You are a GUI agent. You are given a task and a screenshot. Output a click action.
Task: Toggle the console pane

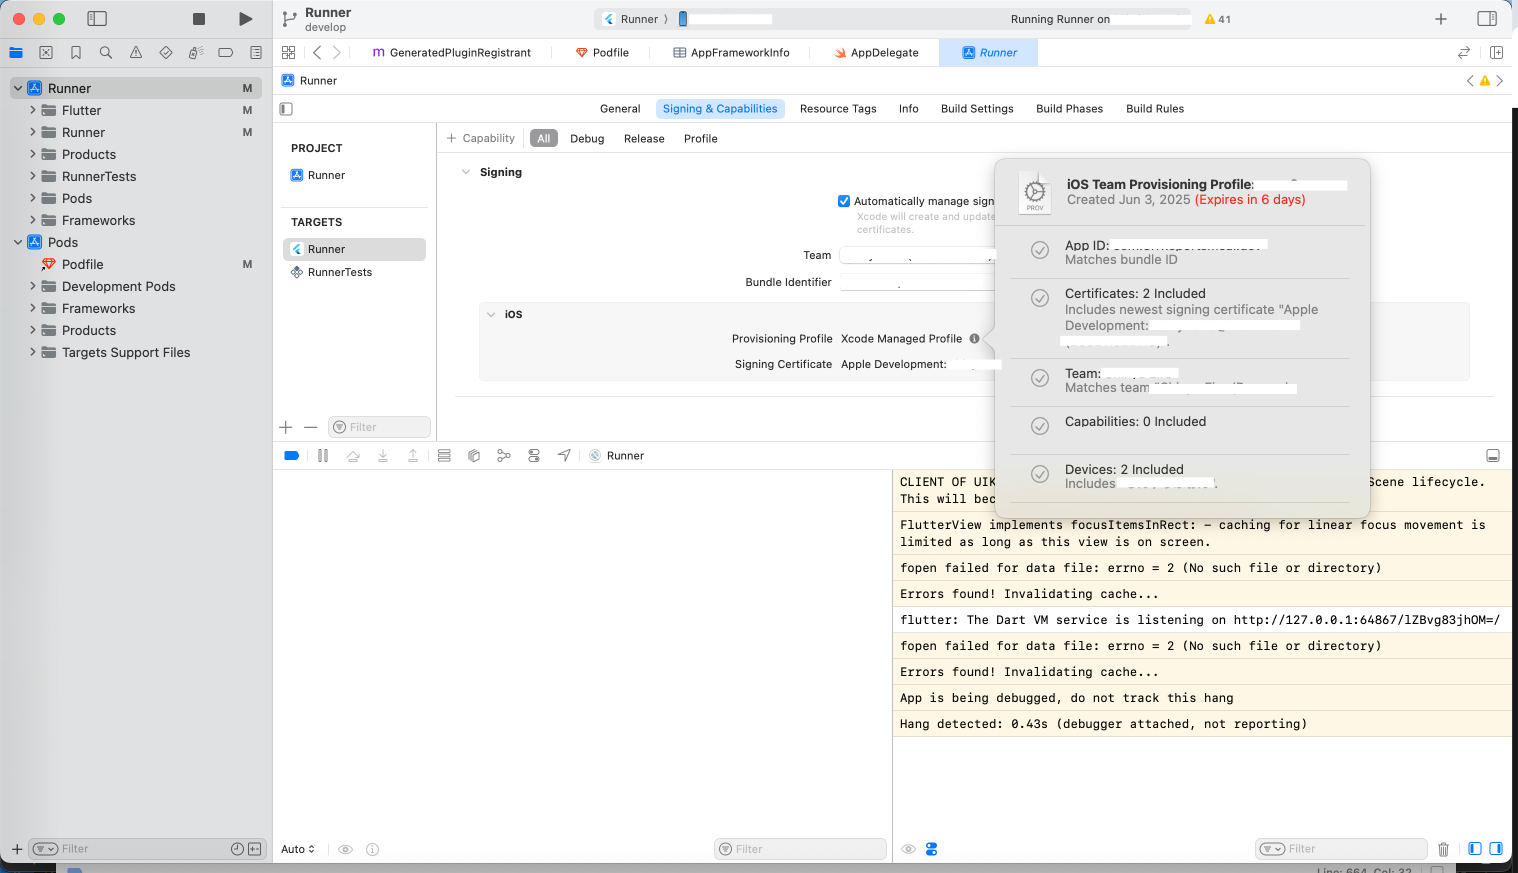click(x=1496, y=849)
